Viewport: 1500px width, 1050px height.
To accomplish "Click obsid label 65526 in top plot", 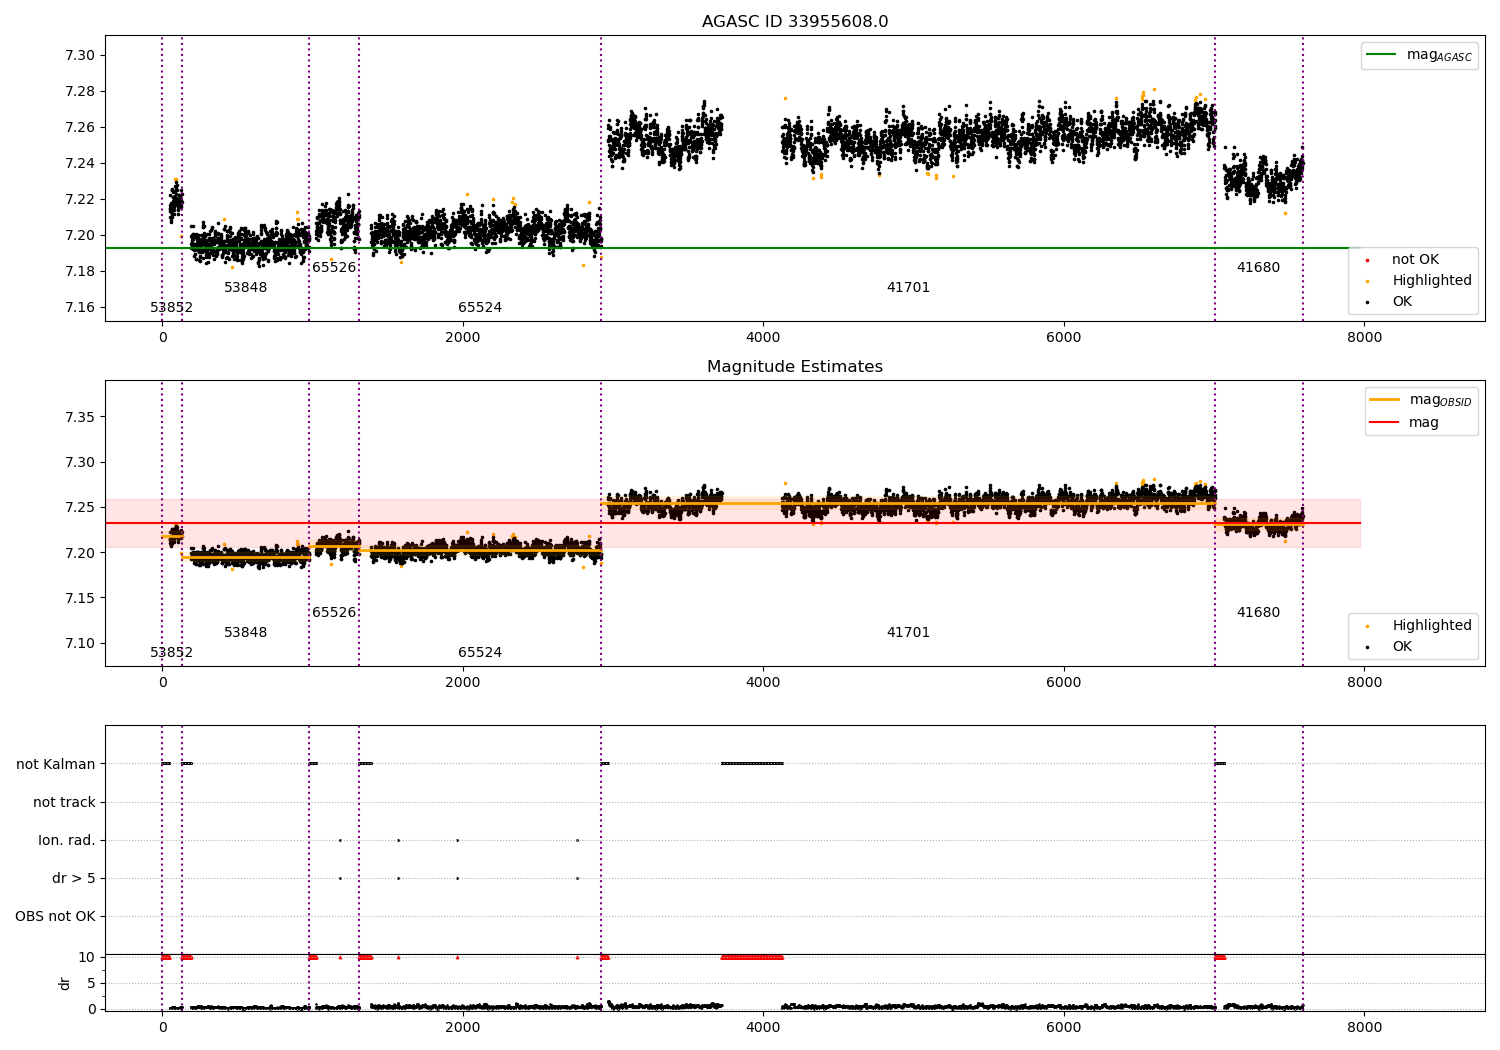I will [x=334, y=268].
